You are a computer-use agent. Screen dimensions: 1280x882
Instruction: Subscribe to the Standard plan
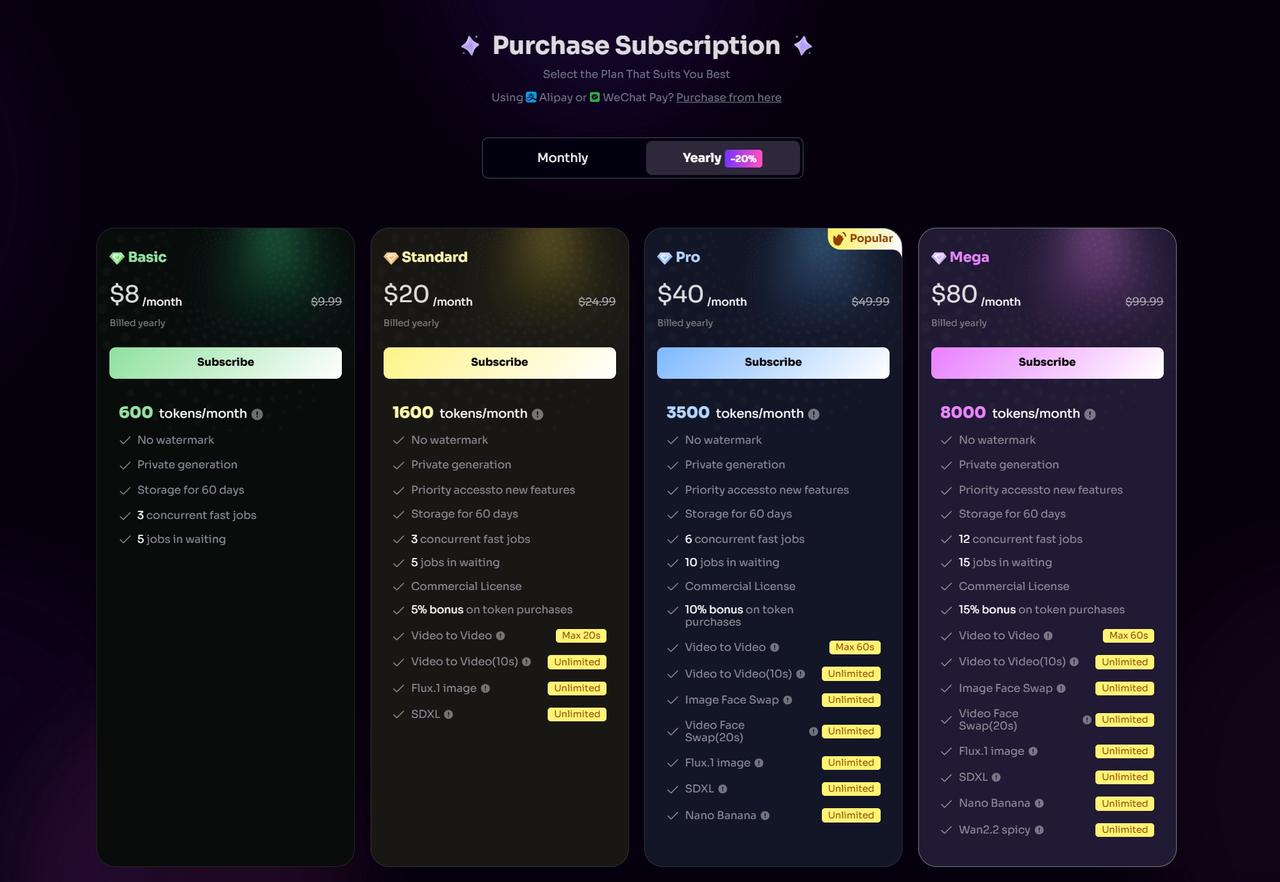499,363
